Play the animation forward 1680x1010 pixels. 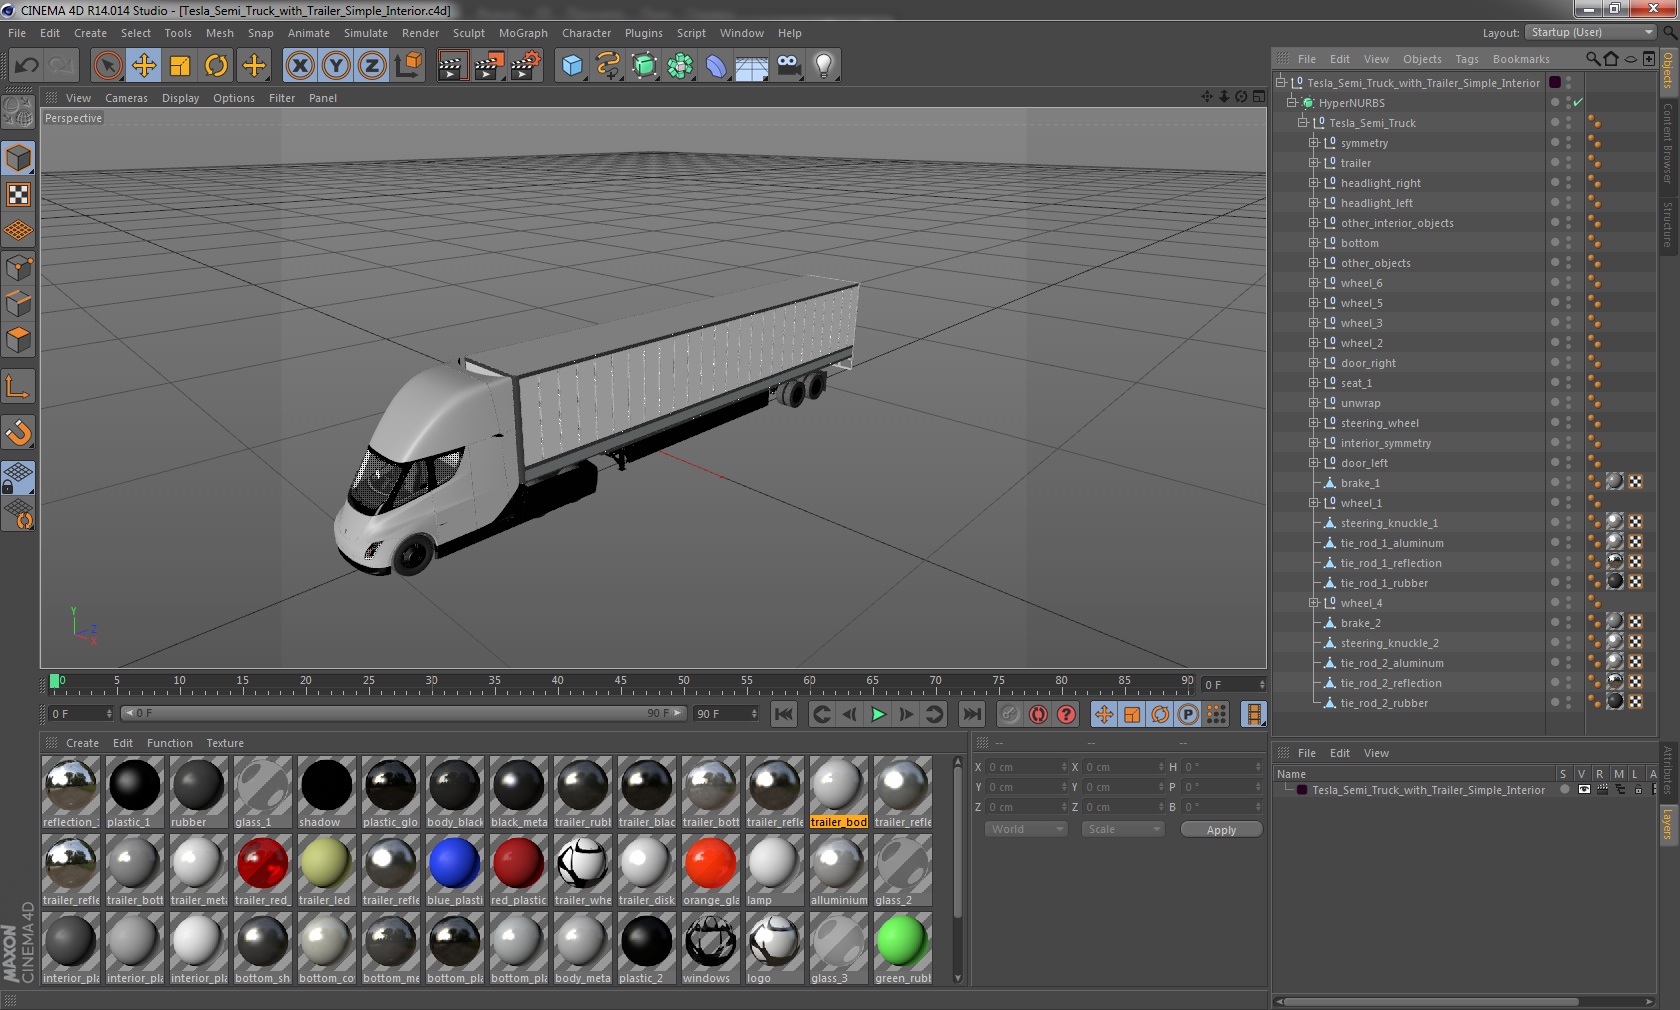click(878, 714)
